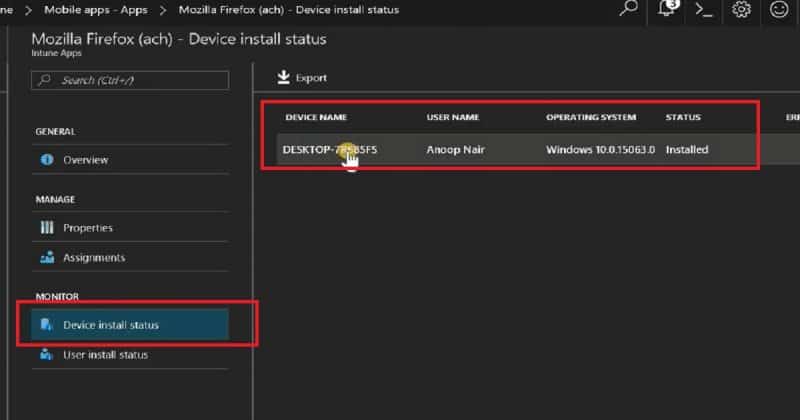
Task: Open the notifications bell icon
Action: tap(668, 8)
